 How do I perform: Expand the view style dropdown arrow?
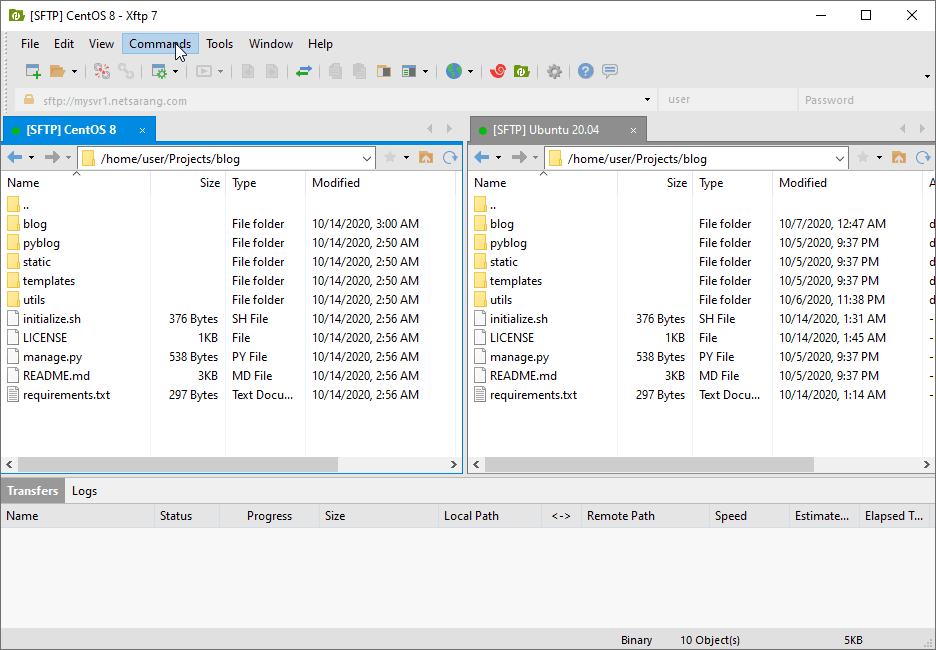tap(425, 72)
